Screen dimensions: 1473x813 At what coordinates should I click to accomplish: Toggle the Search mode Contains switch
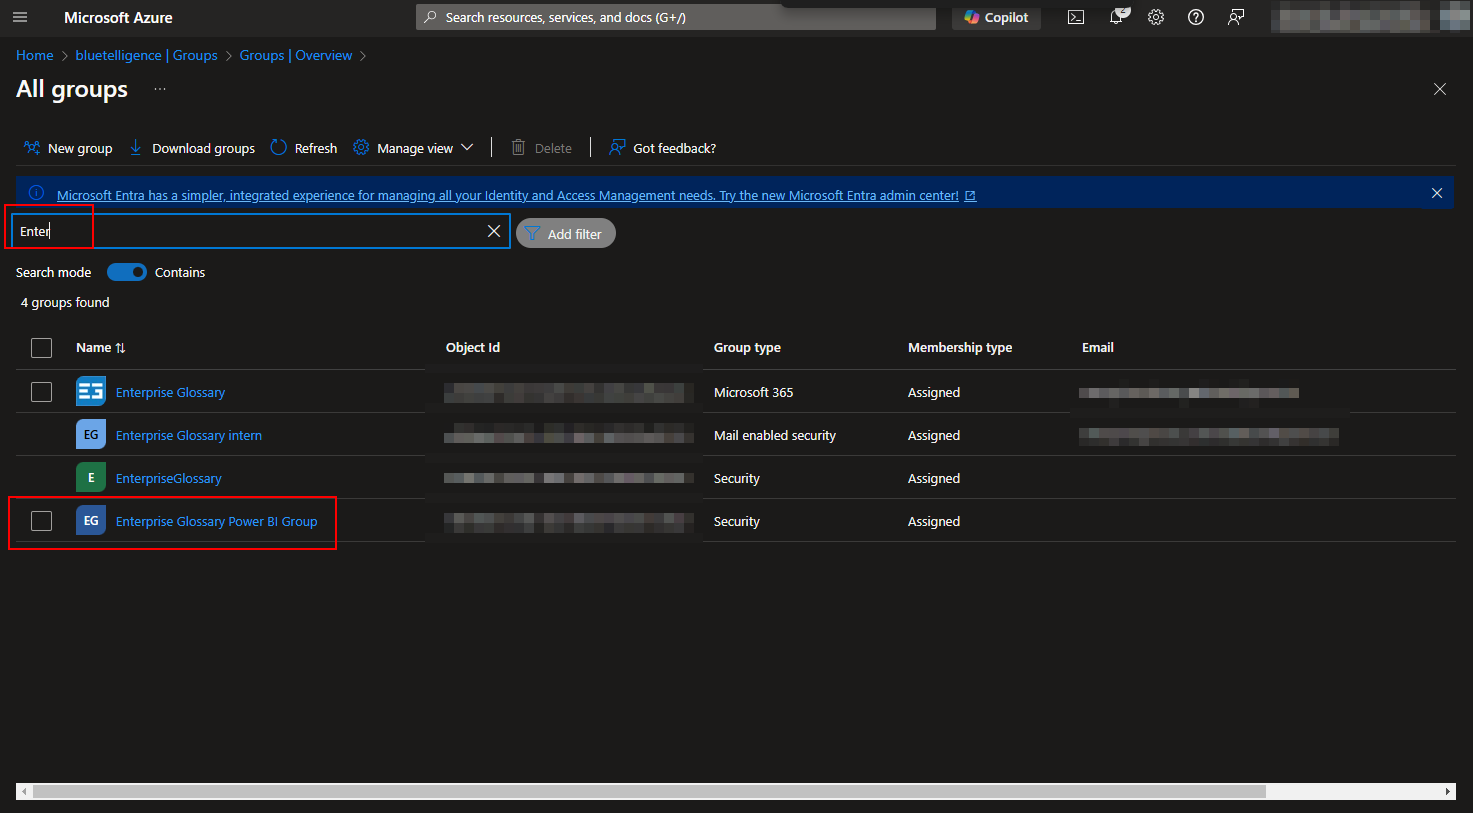[127, 272]
